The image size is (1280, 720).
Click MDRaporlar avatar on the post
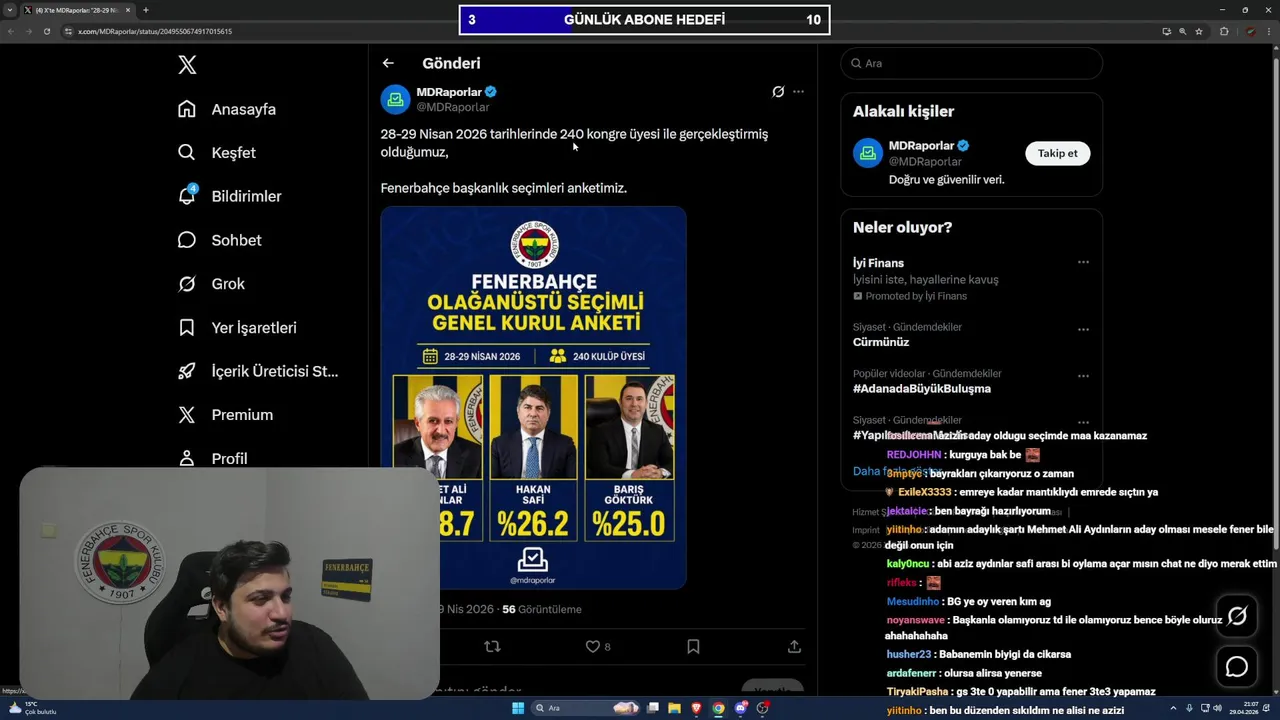coord(396,99)
